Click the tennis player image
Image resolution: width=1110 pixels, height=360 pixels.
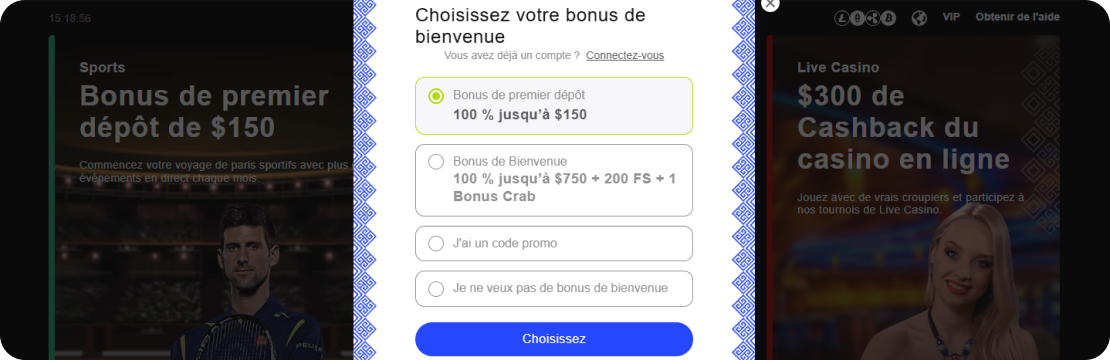tap(248, 283)
